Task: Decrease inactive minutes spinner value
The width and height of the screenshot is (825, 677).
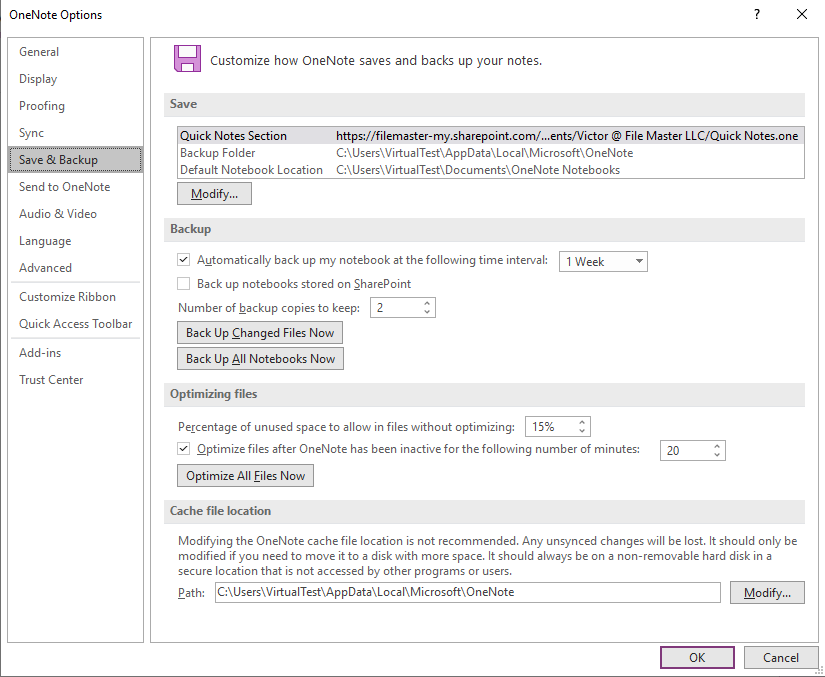Action: [717, 454]
